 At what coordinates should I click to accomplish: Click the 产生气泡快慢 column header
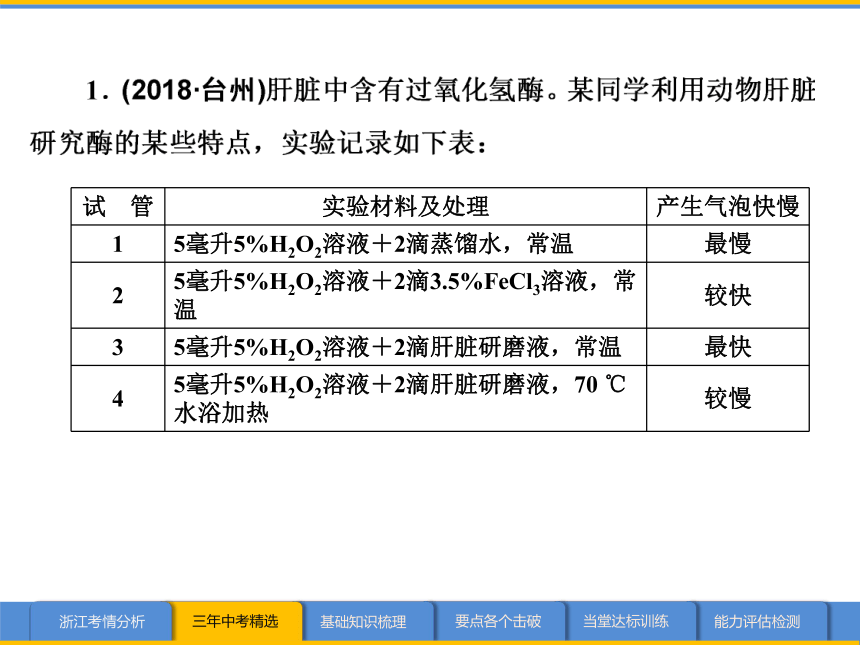pyautogui.click(x=728, y=207)
